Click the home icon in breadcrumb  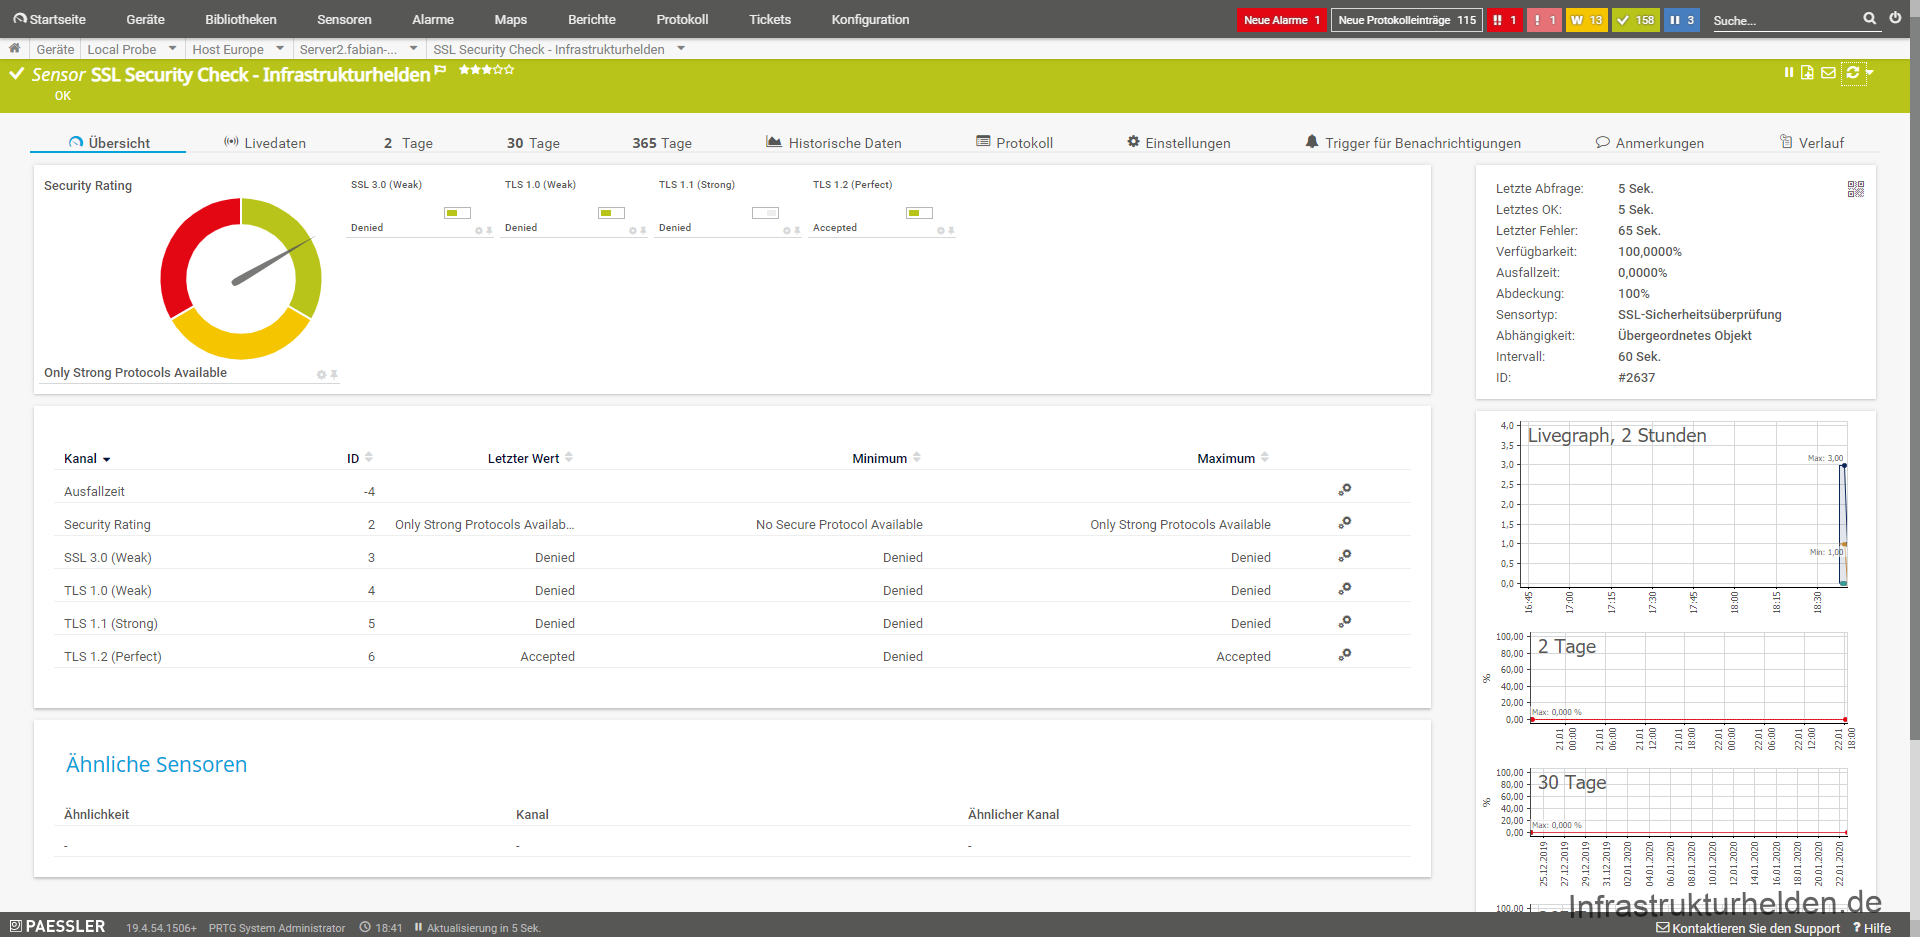click(x=14, y=48)
